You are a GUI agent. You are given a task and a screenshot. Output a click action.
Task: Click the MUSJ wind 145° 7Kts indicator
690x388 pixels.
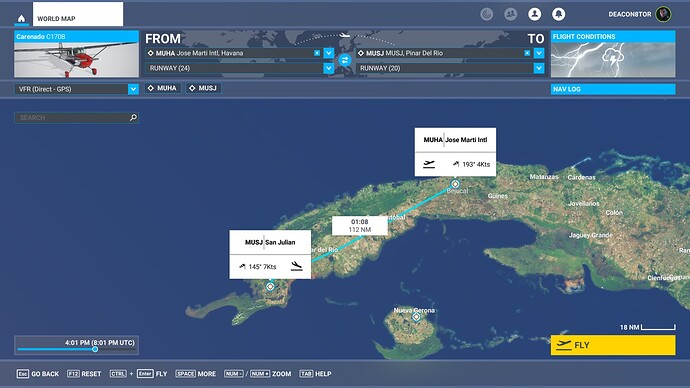pos(257,267)
